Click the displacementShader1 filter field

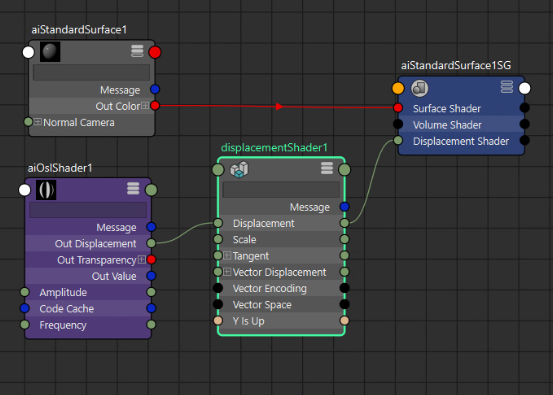(281, 189)
